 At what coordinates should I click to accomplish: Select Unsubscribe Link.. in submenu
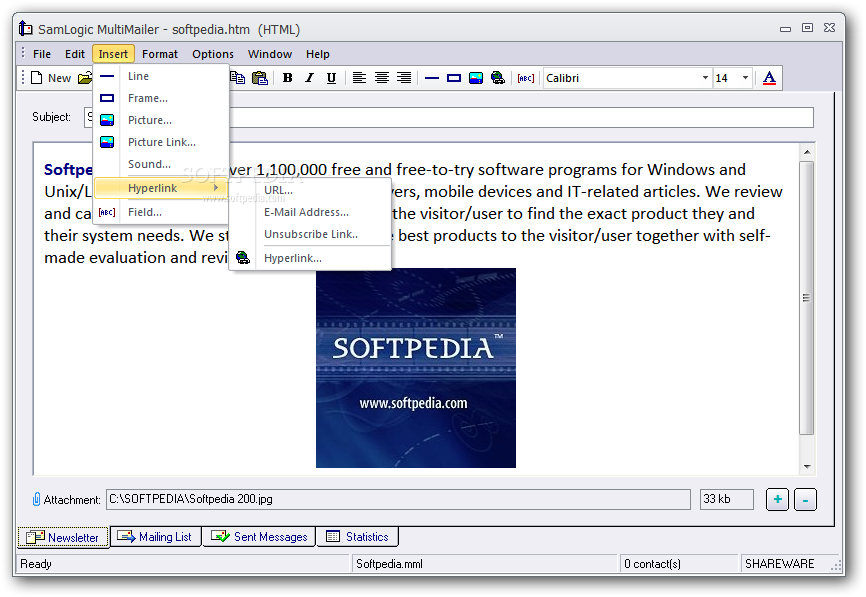(310, 235)
